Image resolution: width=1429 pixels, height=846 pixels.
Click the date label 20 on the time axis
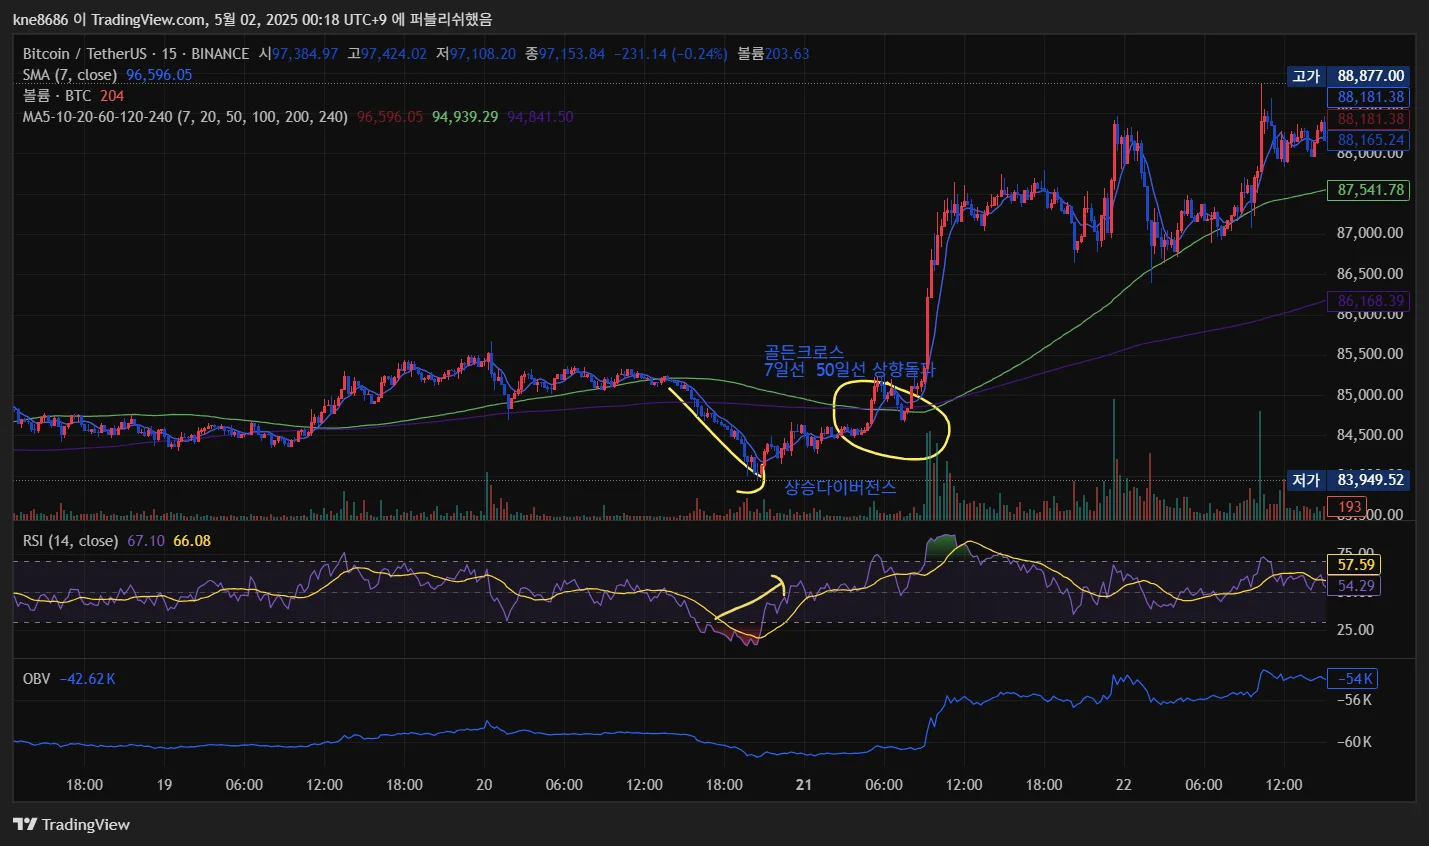pyautogui.click(x=484, y=785)
